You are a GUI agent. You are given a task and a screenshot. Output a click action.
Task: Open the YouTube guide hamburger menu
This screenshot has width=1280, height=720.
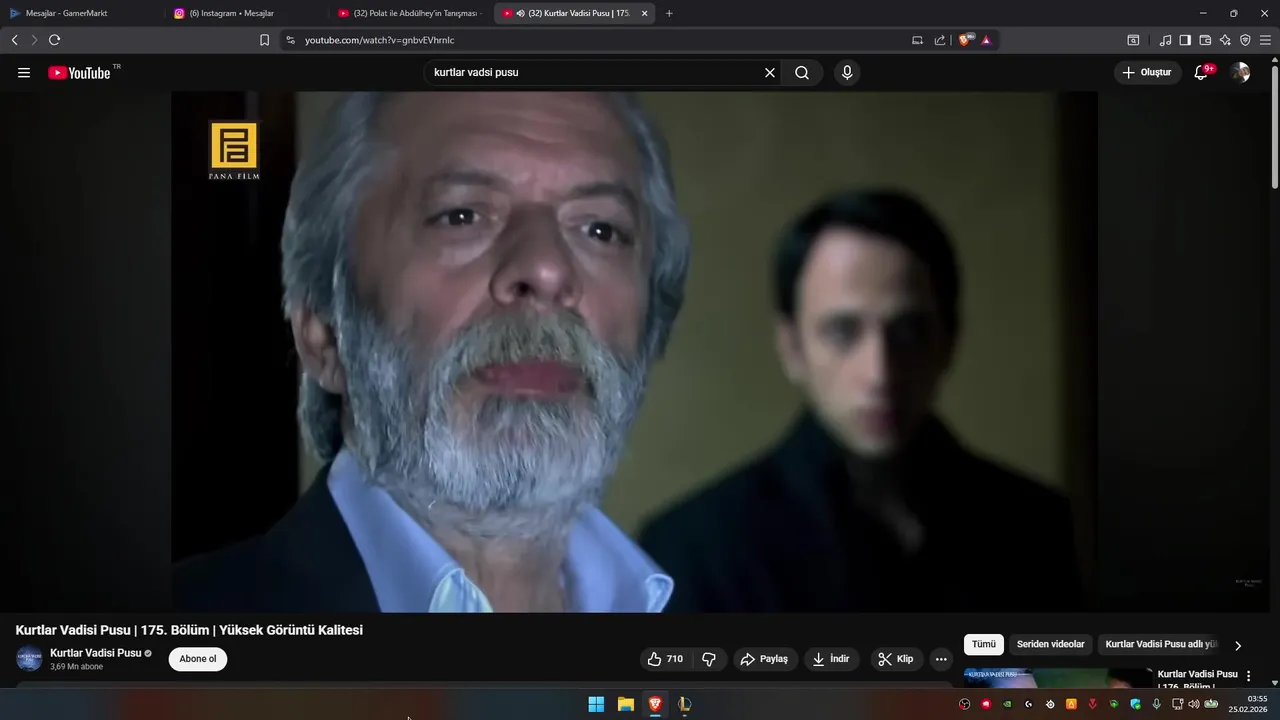pyautogui.click(x=24, y=73)
